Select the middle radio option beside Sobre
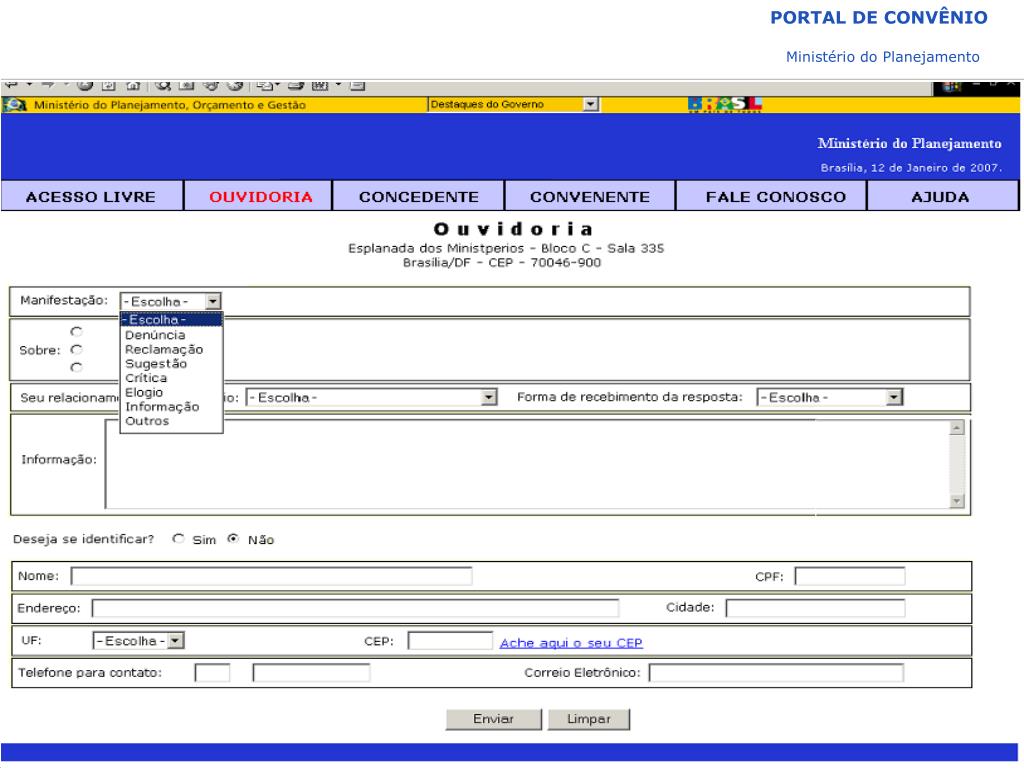The width and height of the screenshot is (1024, 768). (76, 349)
